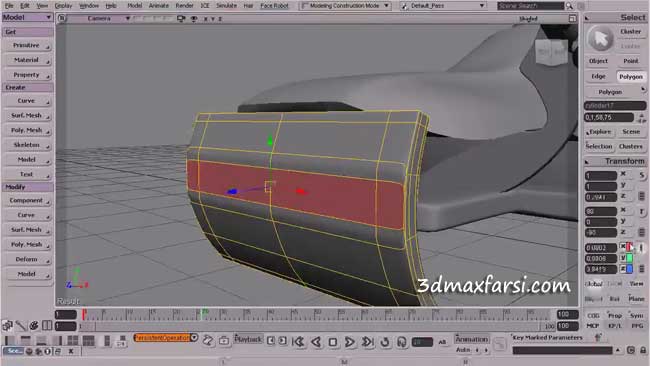Viewport: 650px width, 366px height.
Task: Play backwards
Action: (316, 342)
